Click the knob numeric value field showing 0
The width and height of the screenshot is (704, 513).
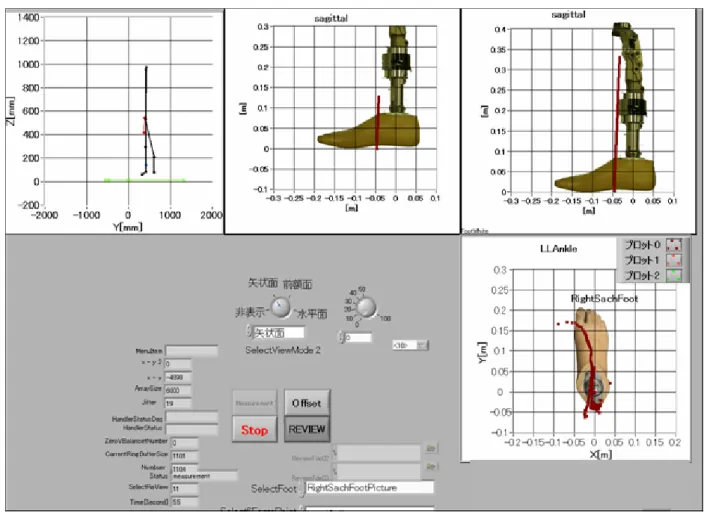tap(358, 337)
